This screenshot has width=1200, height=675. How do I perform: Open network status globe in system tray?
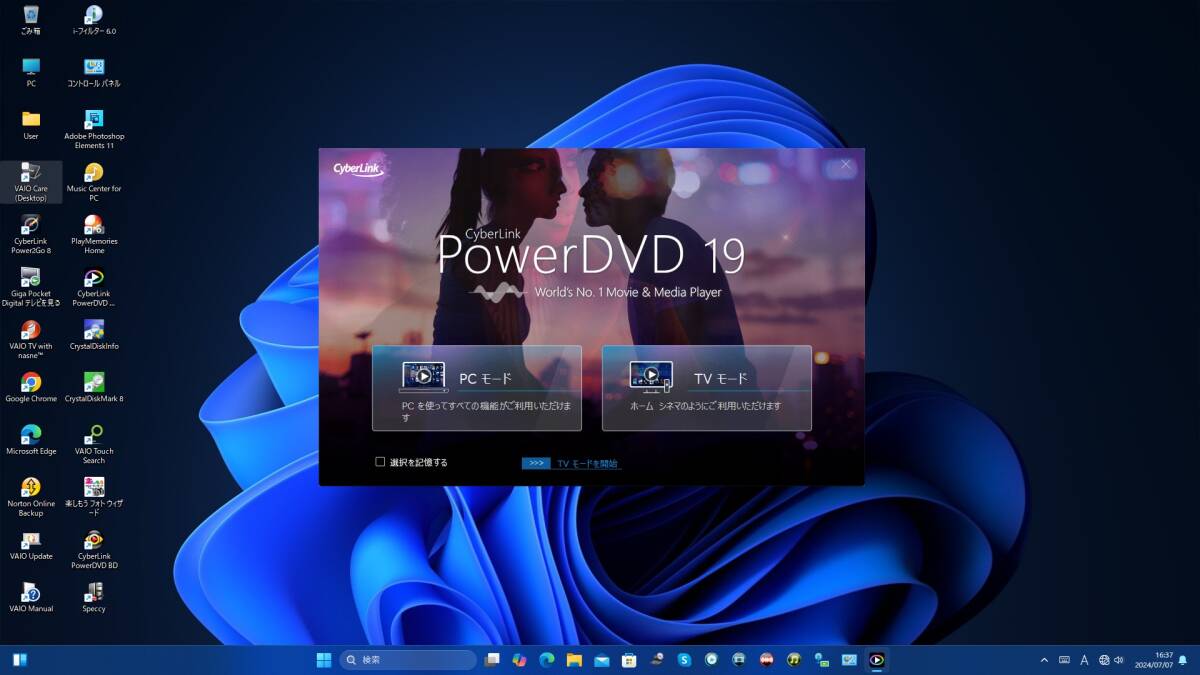[1104, 660]
